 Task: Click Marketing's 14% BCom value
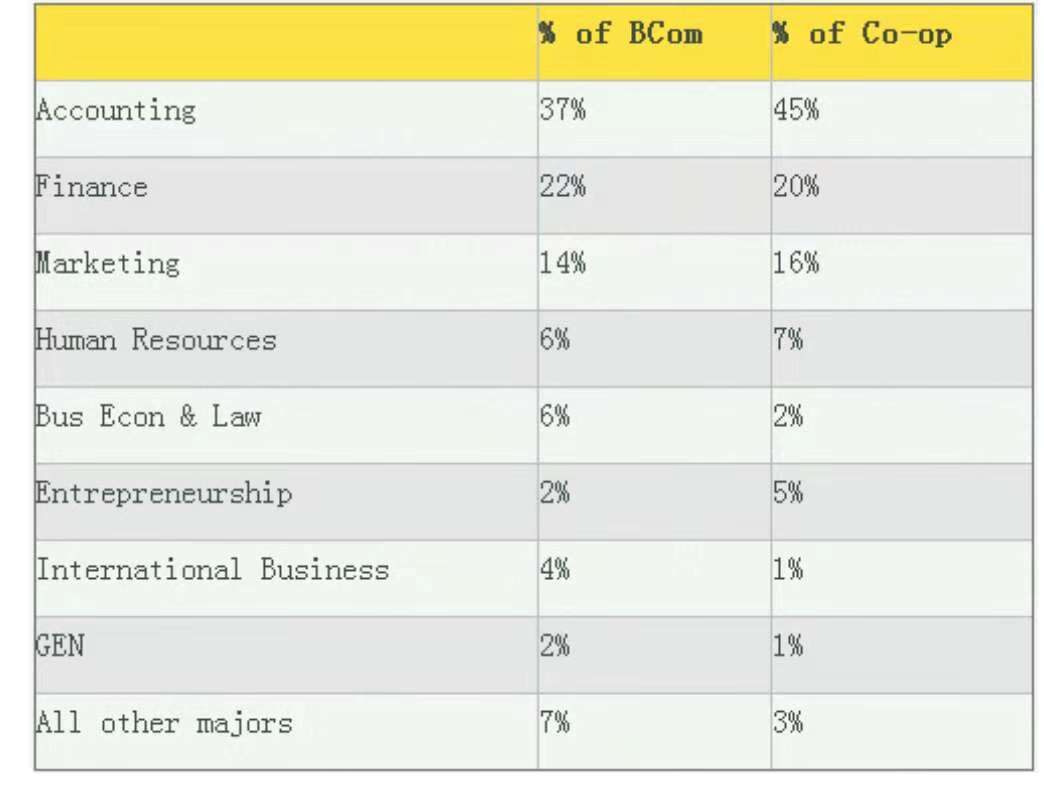[x=563, y=264]
